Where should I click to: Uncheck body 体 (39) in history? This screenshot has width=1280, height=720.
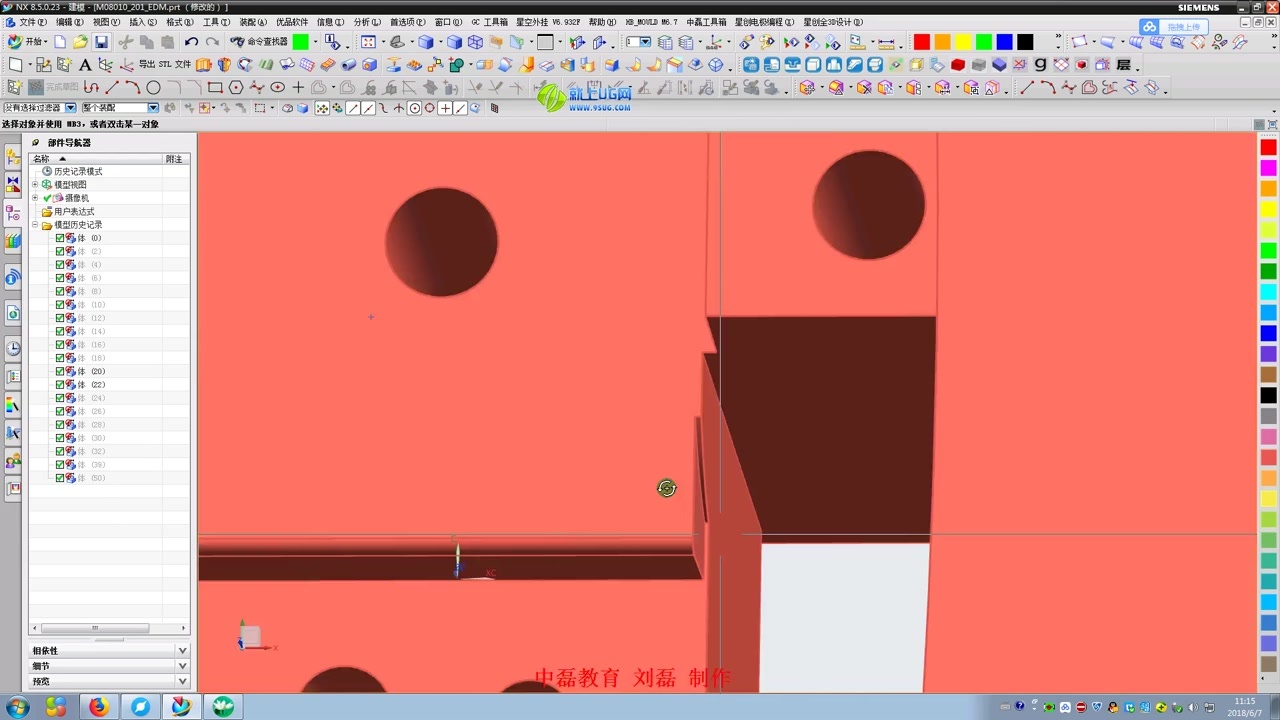click(x=60, y=465)
